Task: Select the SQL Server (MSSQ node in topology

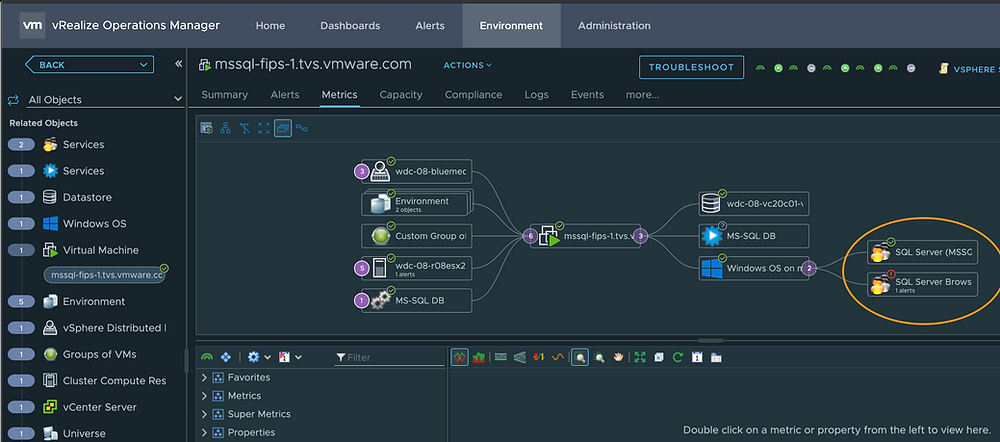Action: click(922, 252)
